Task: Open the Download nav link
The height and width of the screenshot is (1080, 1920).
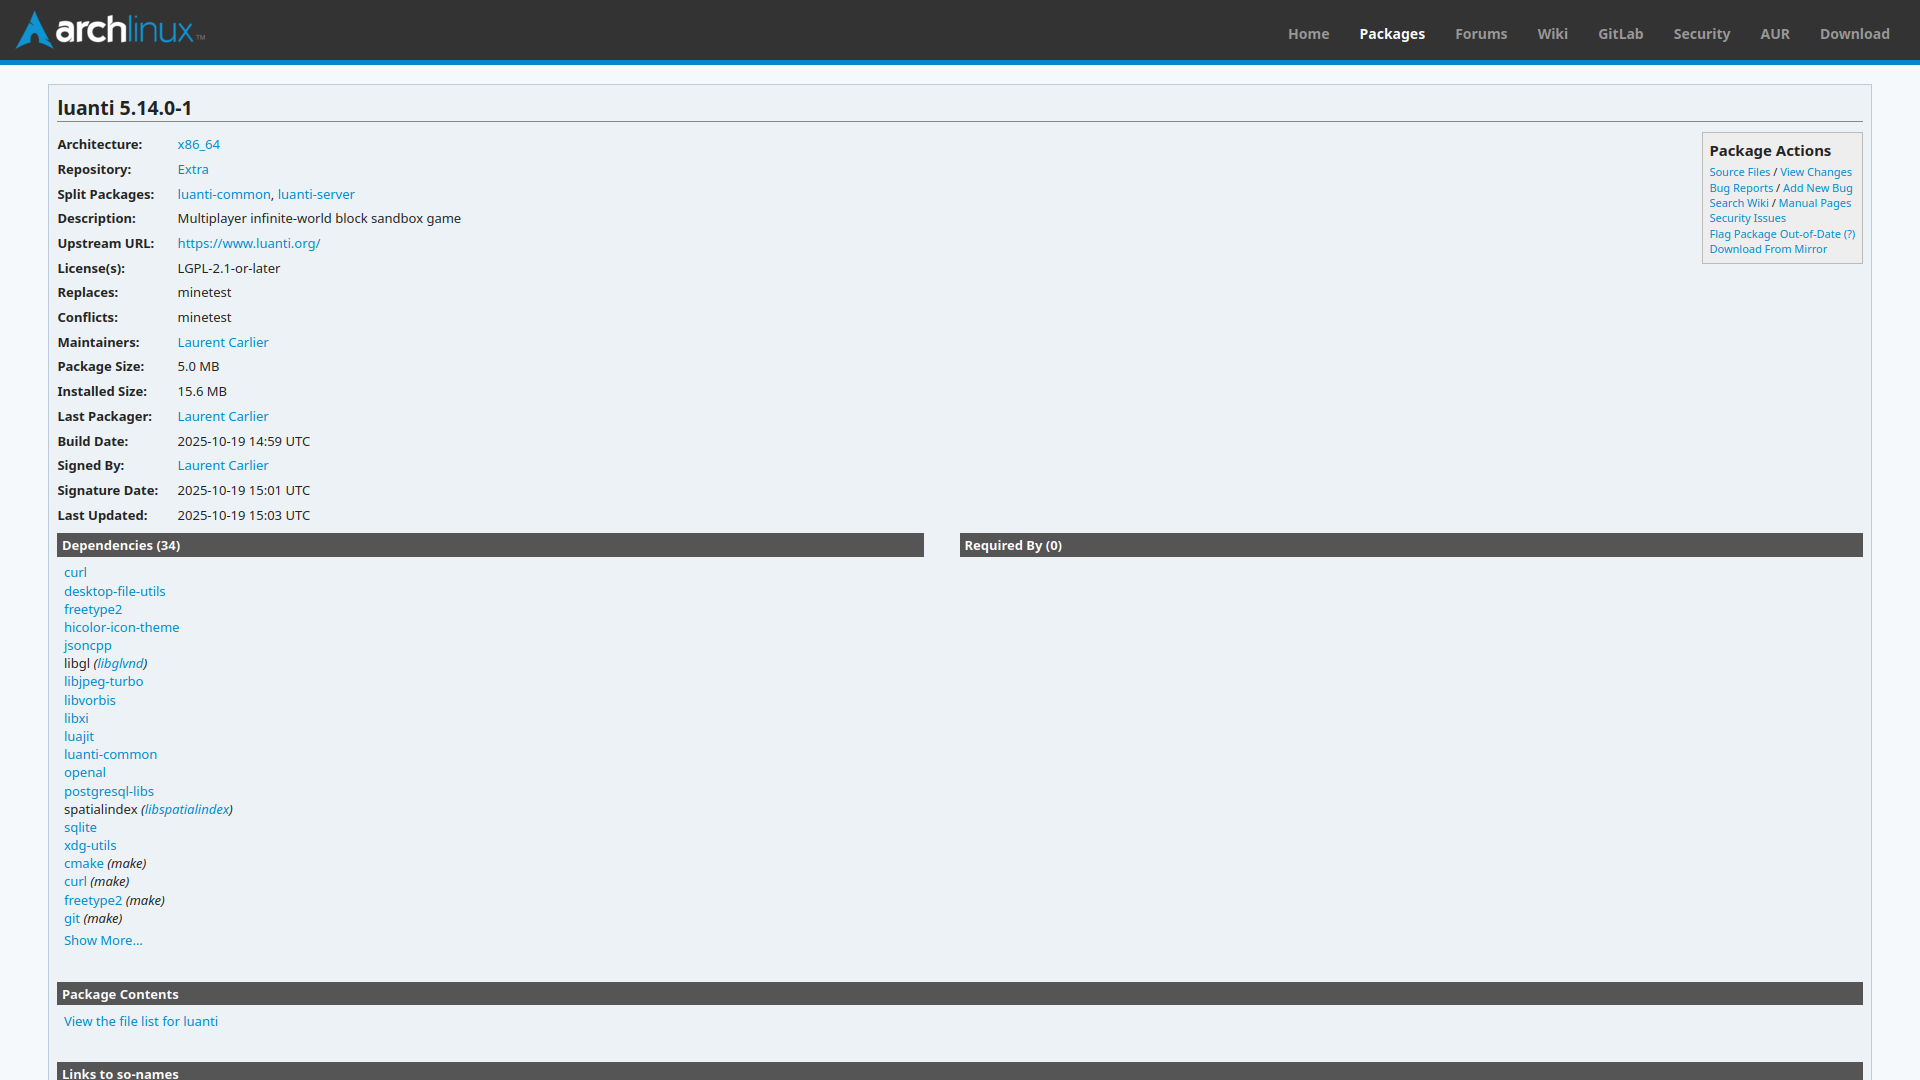Action: point(1854,34)
